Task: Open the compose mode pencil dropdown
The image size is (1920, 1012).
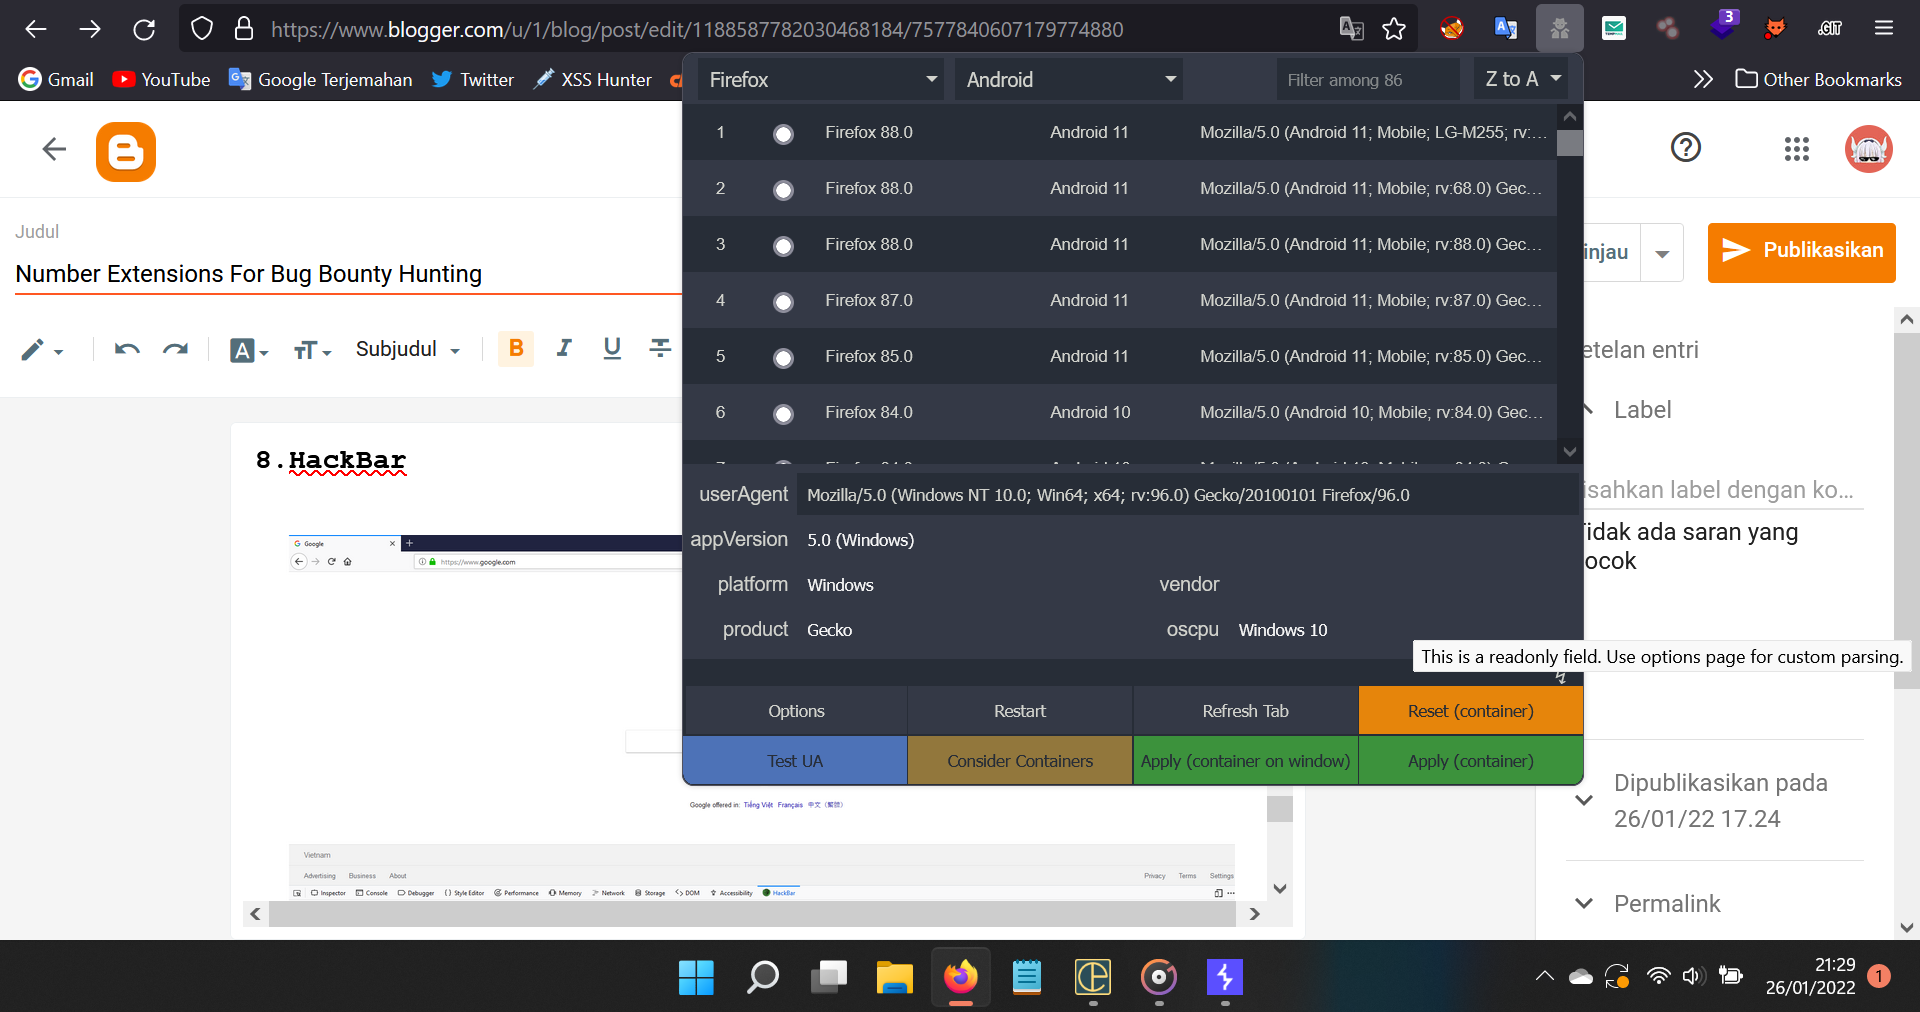Action: click(x=42, y=350)
